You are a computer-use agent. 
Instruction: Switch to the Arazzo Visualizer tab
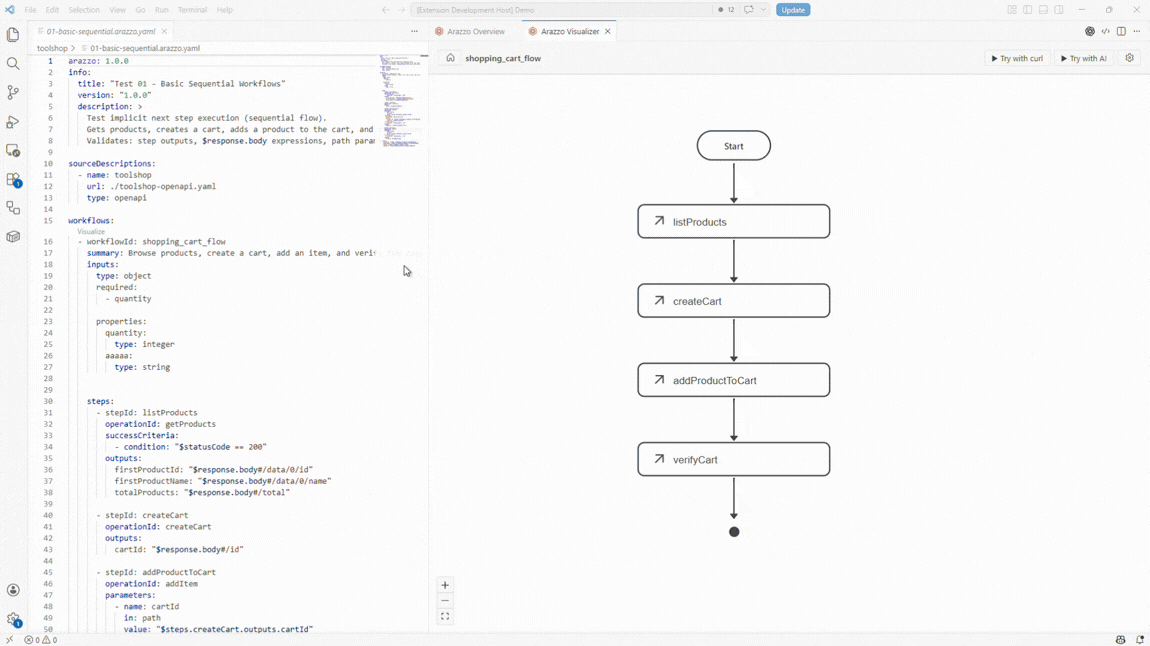570,32
